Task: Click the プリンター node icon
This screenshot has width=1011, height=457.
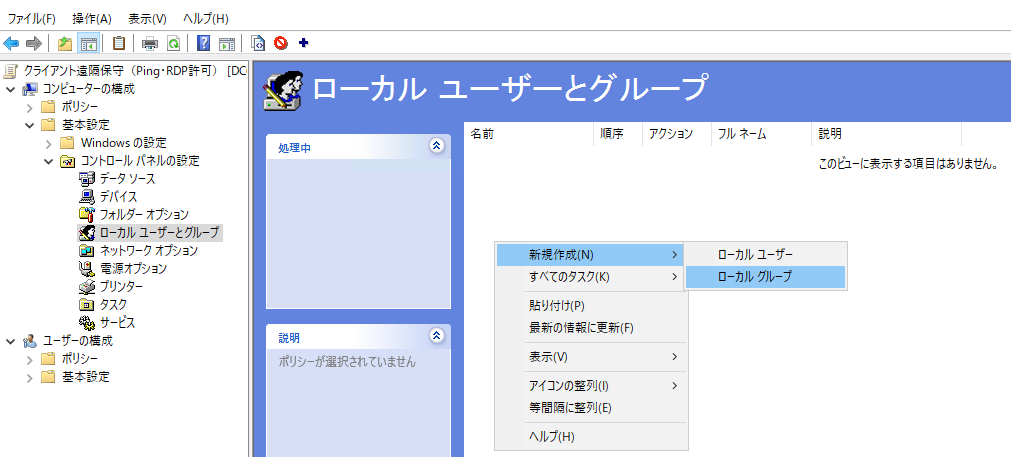Action: tap(86, 286)
